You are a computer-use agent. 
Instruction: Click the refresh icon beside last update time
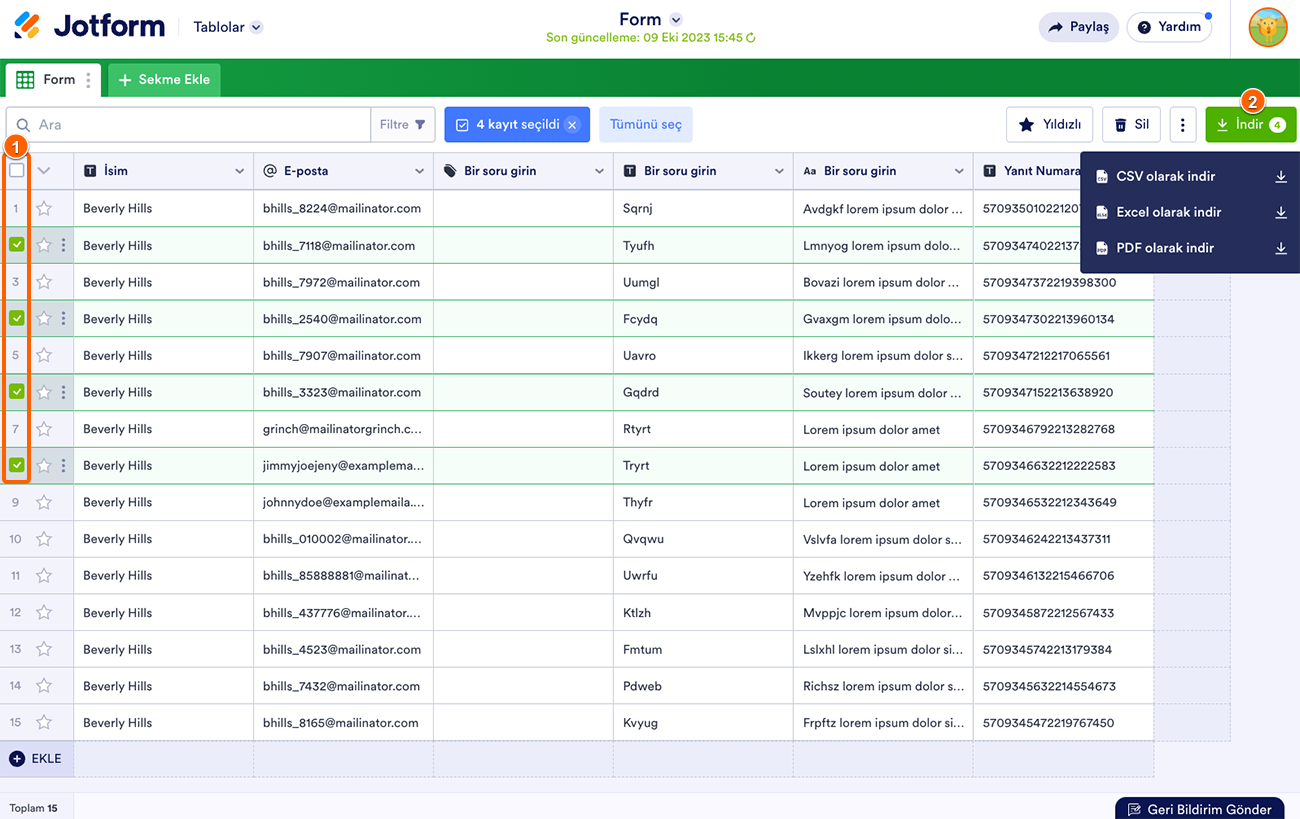click(751, 38)
